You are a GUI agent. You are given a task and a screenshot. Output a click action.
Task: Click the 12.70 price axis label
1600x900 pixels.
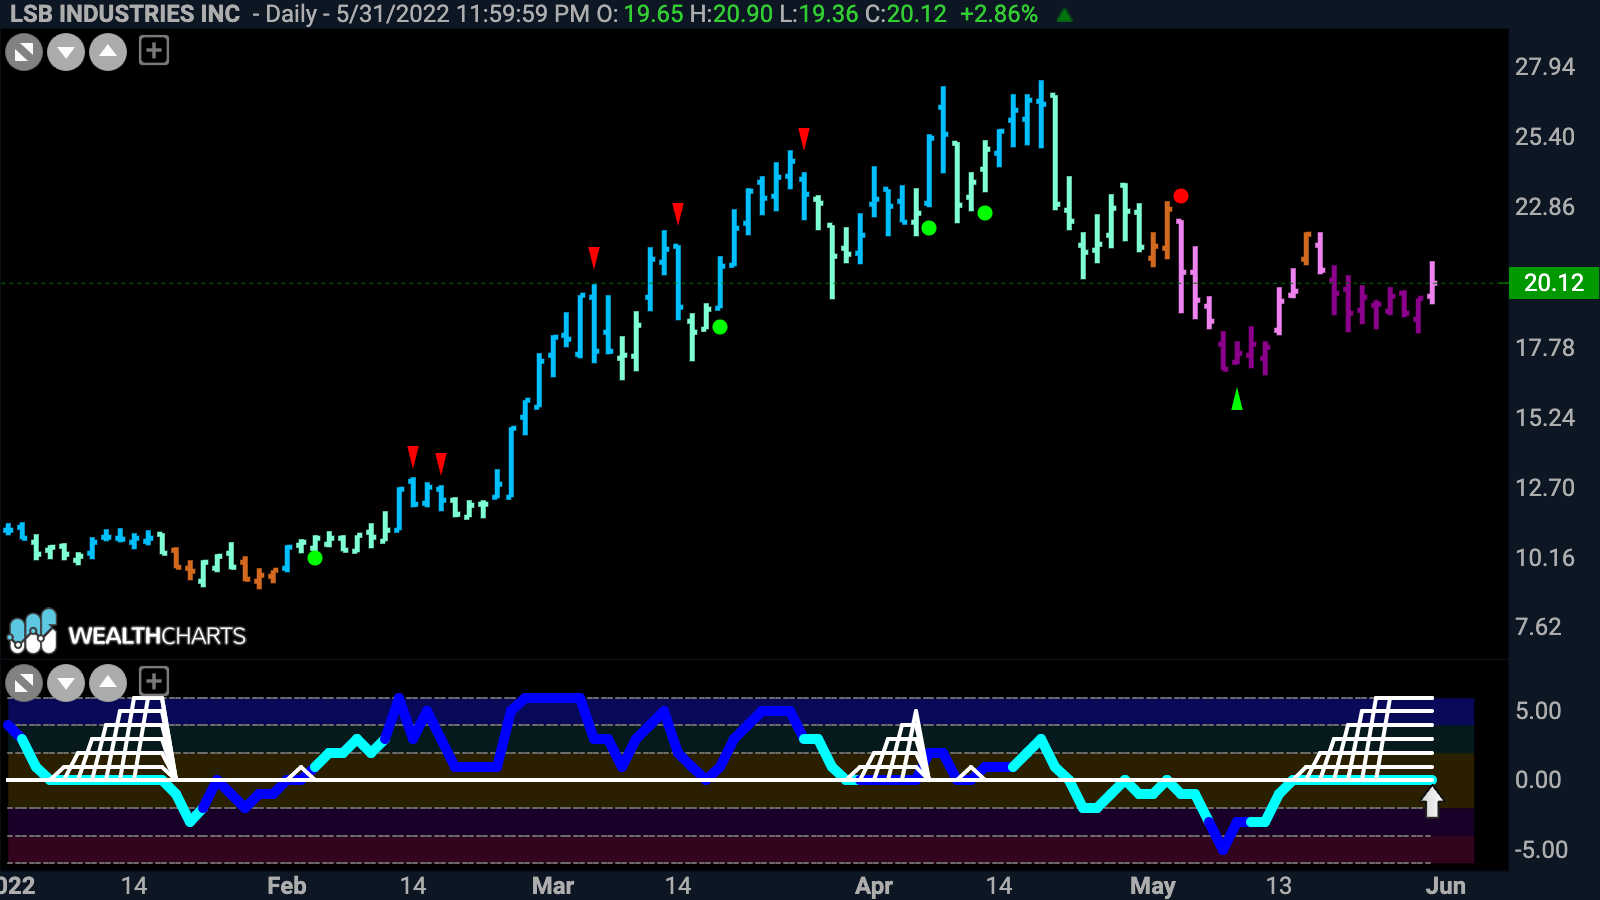pyautogui.click(x=1545, y=488)
